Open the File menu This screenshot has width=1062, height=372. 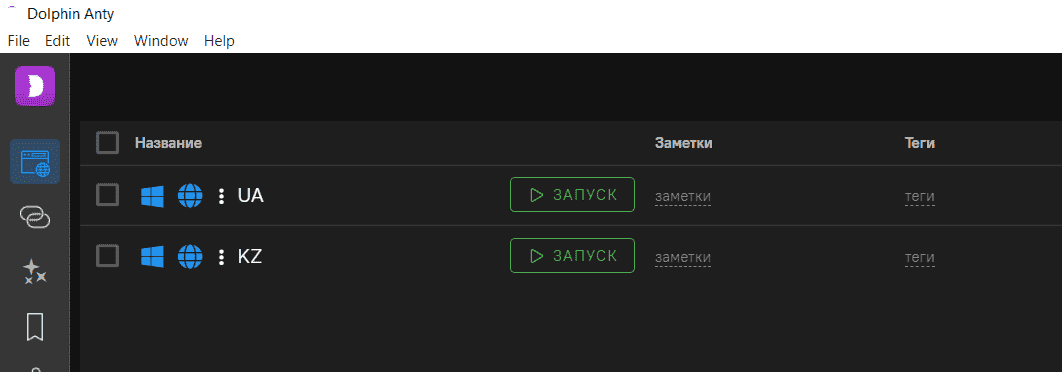(18, 41)
